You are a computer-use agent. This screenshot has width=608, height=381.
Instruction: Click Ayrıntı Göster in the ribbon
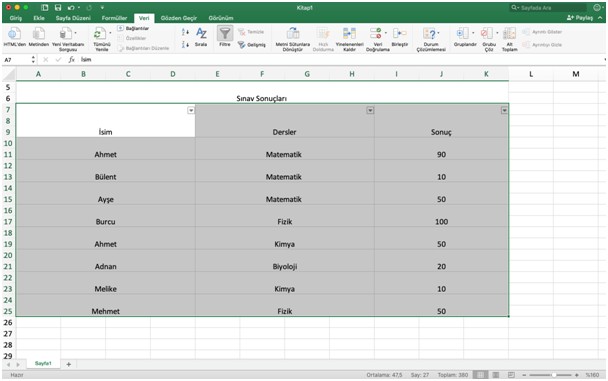542,32
